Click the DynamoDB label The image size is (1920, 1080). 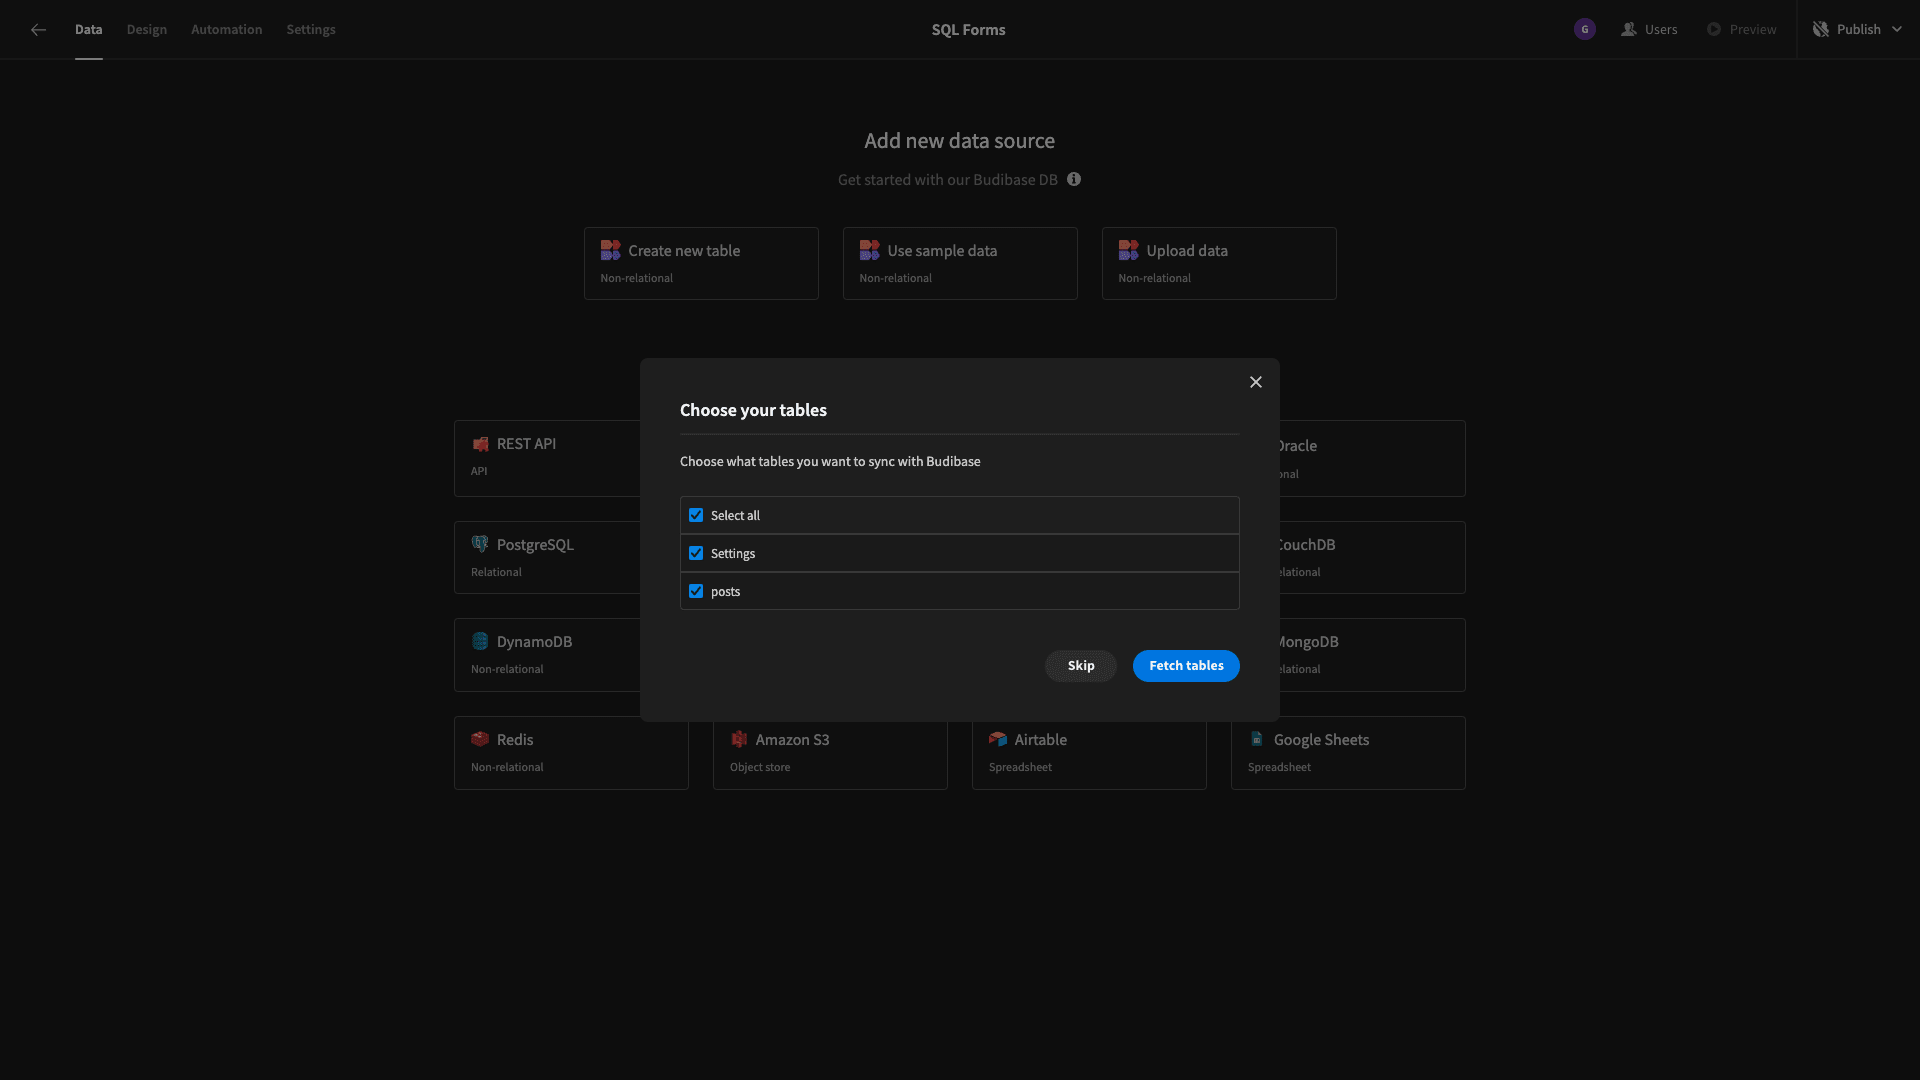(534, 642)
